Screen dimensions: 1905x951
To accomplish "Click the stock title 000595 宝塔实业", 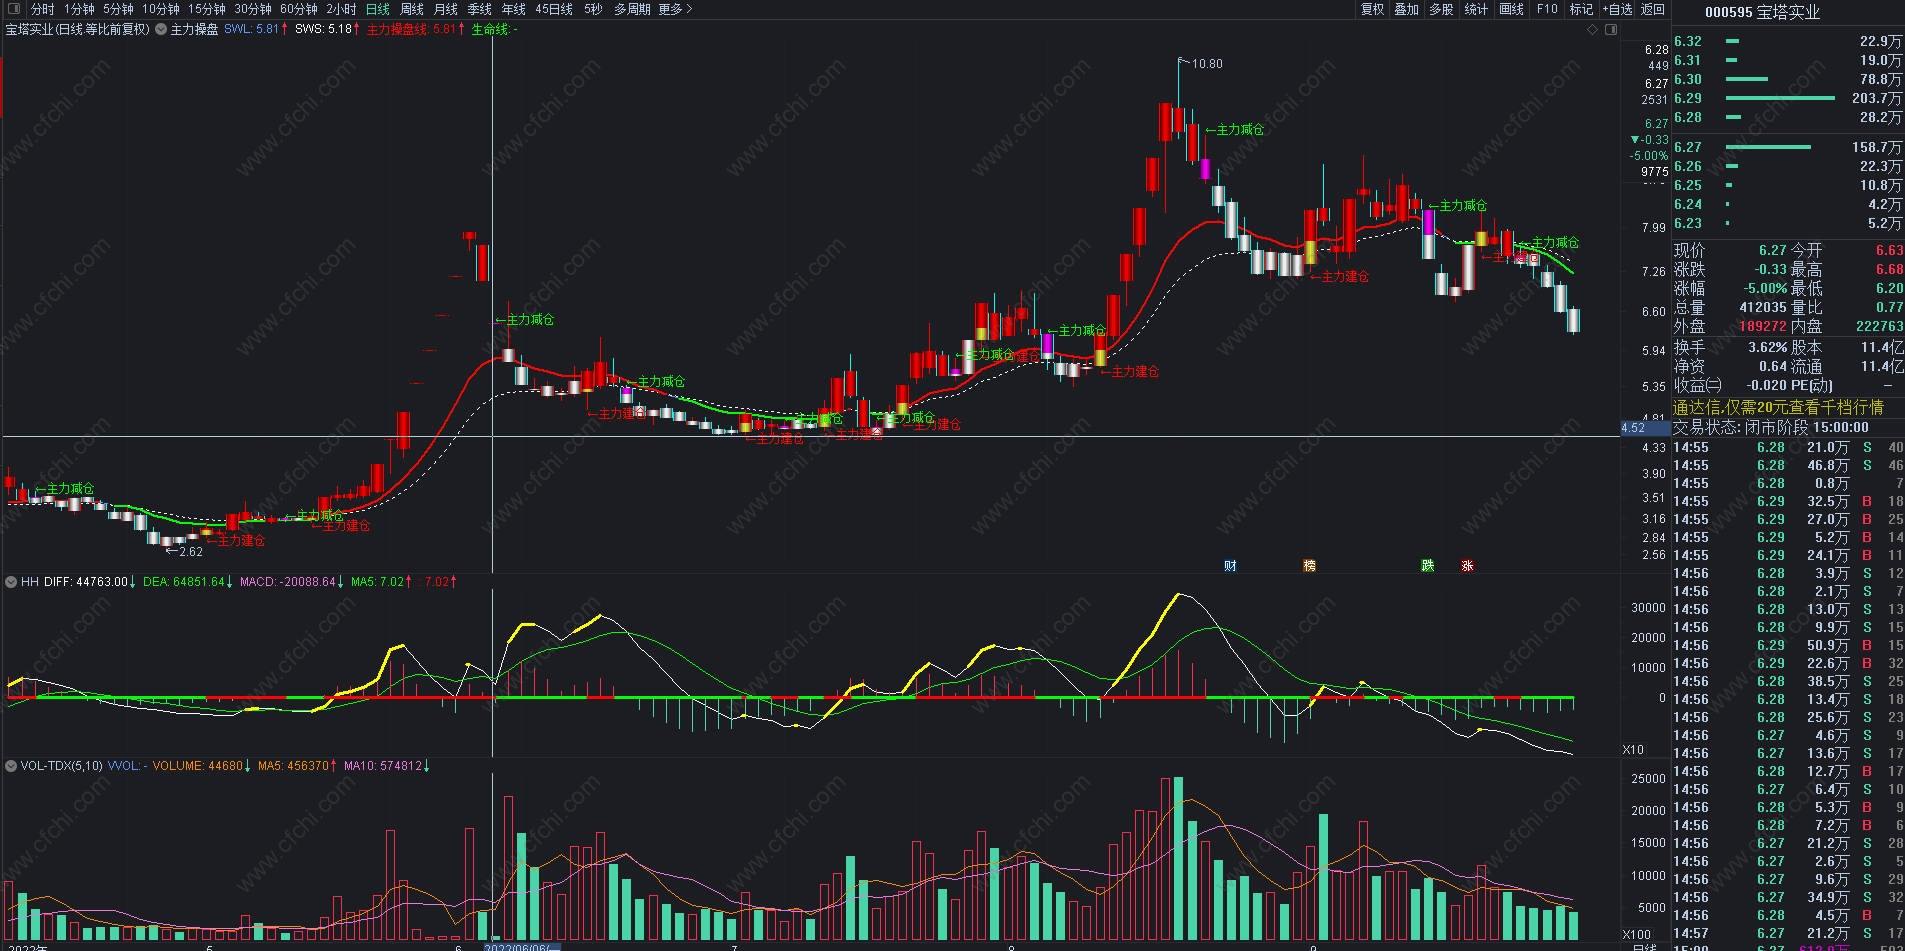I will click(x=1762, y=12).
